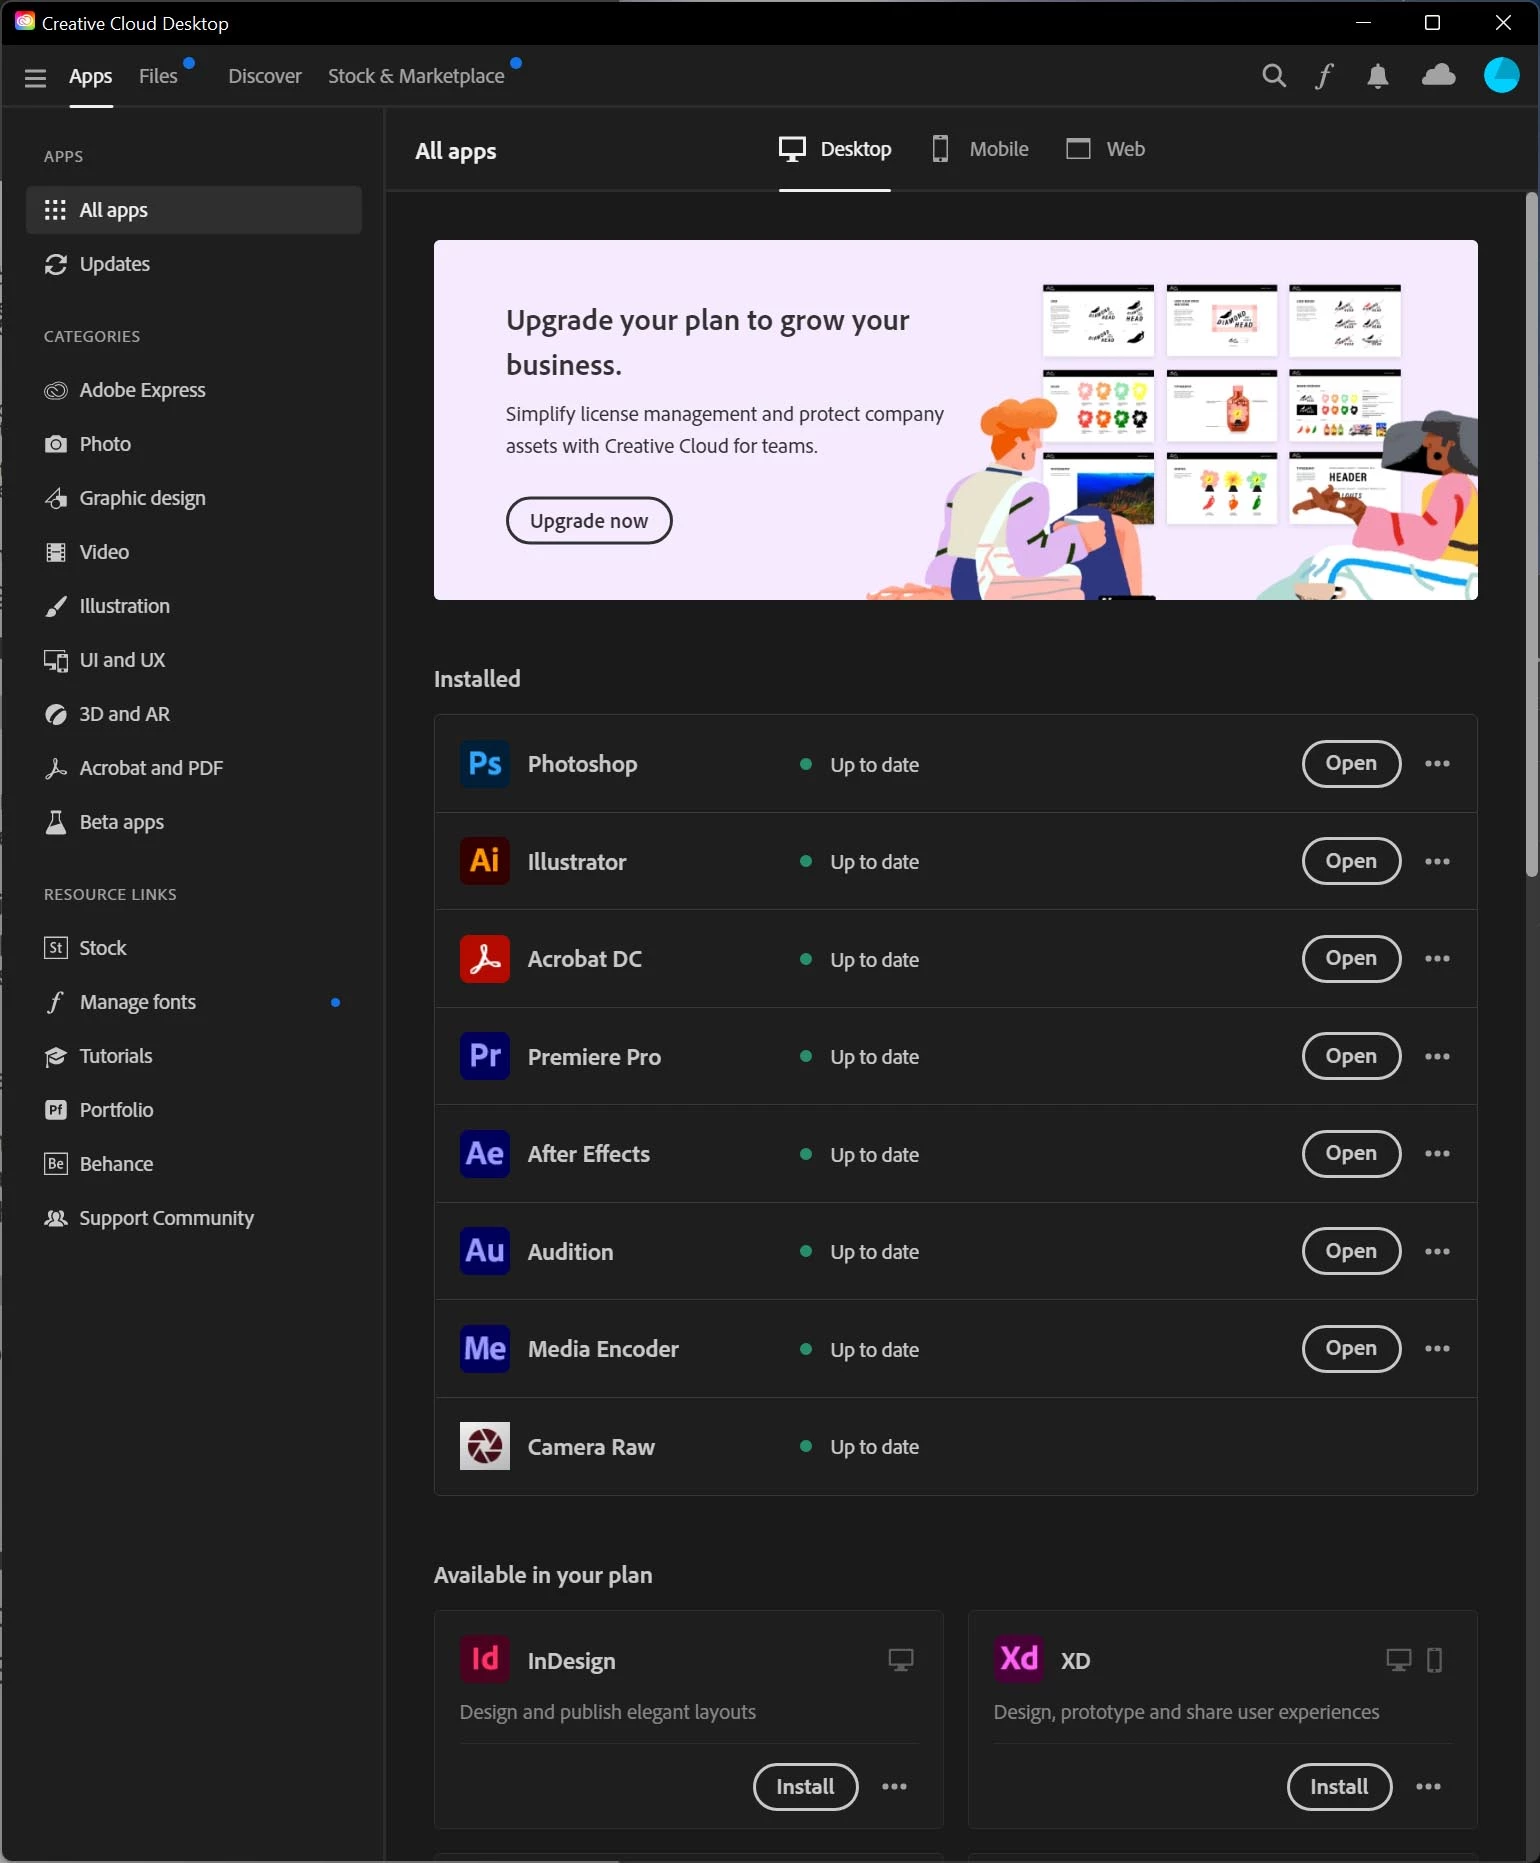
Task: Open Photoshop with Open button
Action: click(1351, 764)
